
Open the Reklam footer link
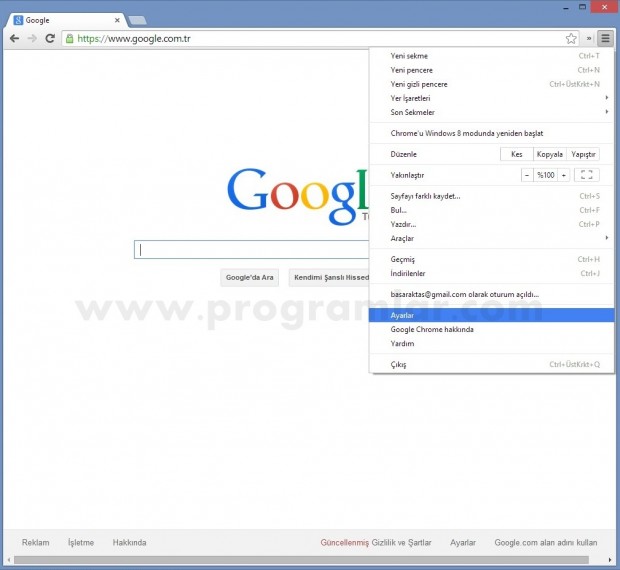click(36, 542)
